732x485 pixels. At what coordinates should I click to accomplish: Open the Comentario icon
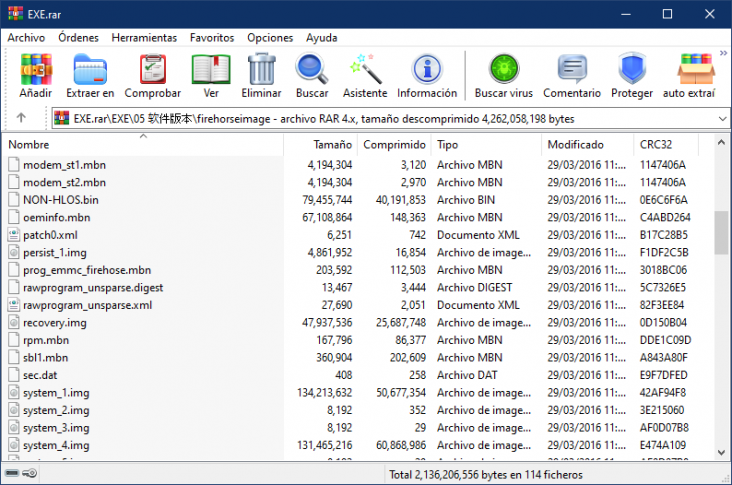[x=572, y=69]
